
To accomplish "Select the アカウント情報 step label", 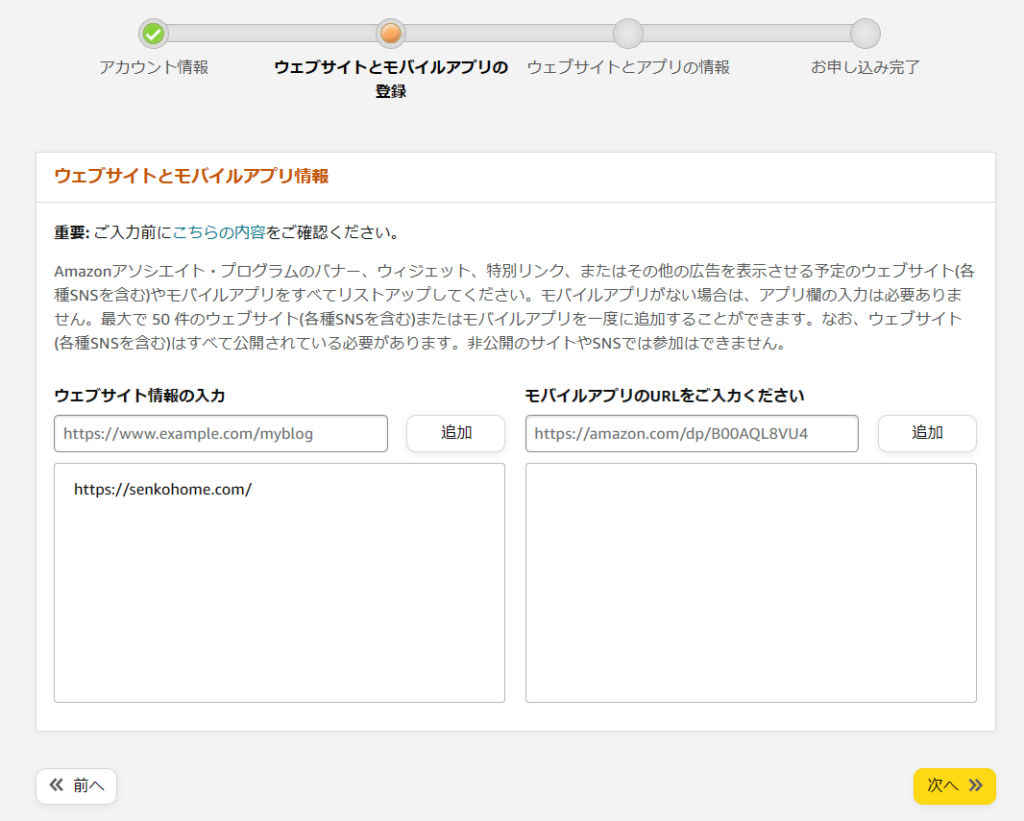I will tap(153, 68).
